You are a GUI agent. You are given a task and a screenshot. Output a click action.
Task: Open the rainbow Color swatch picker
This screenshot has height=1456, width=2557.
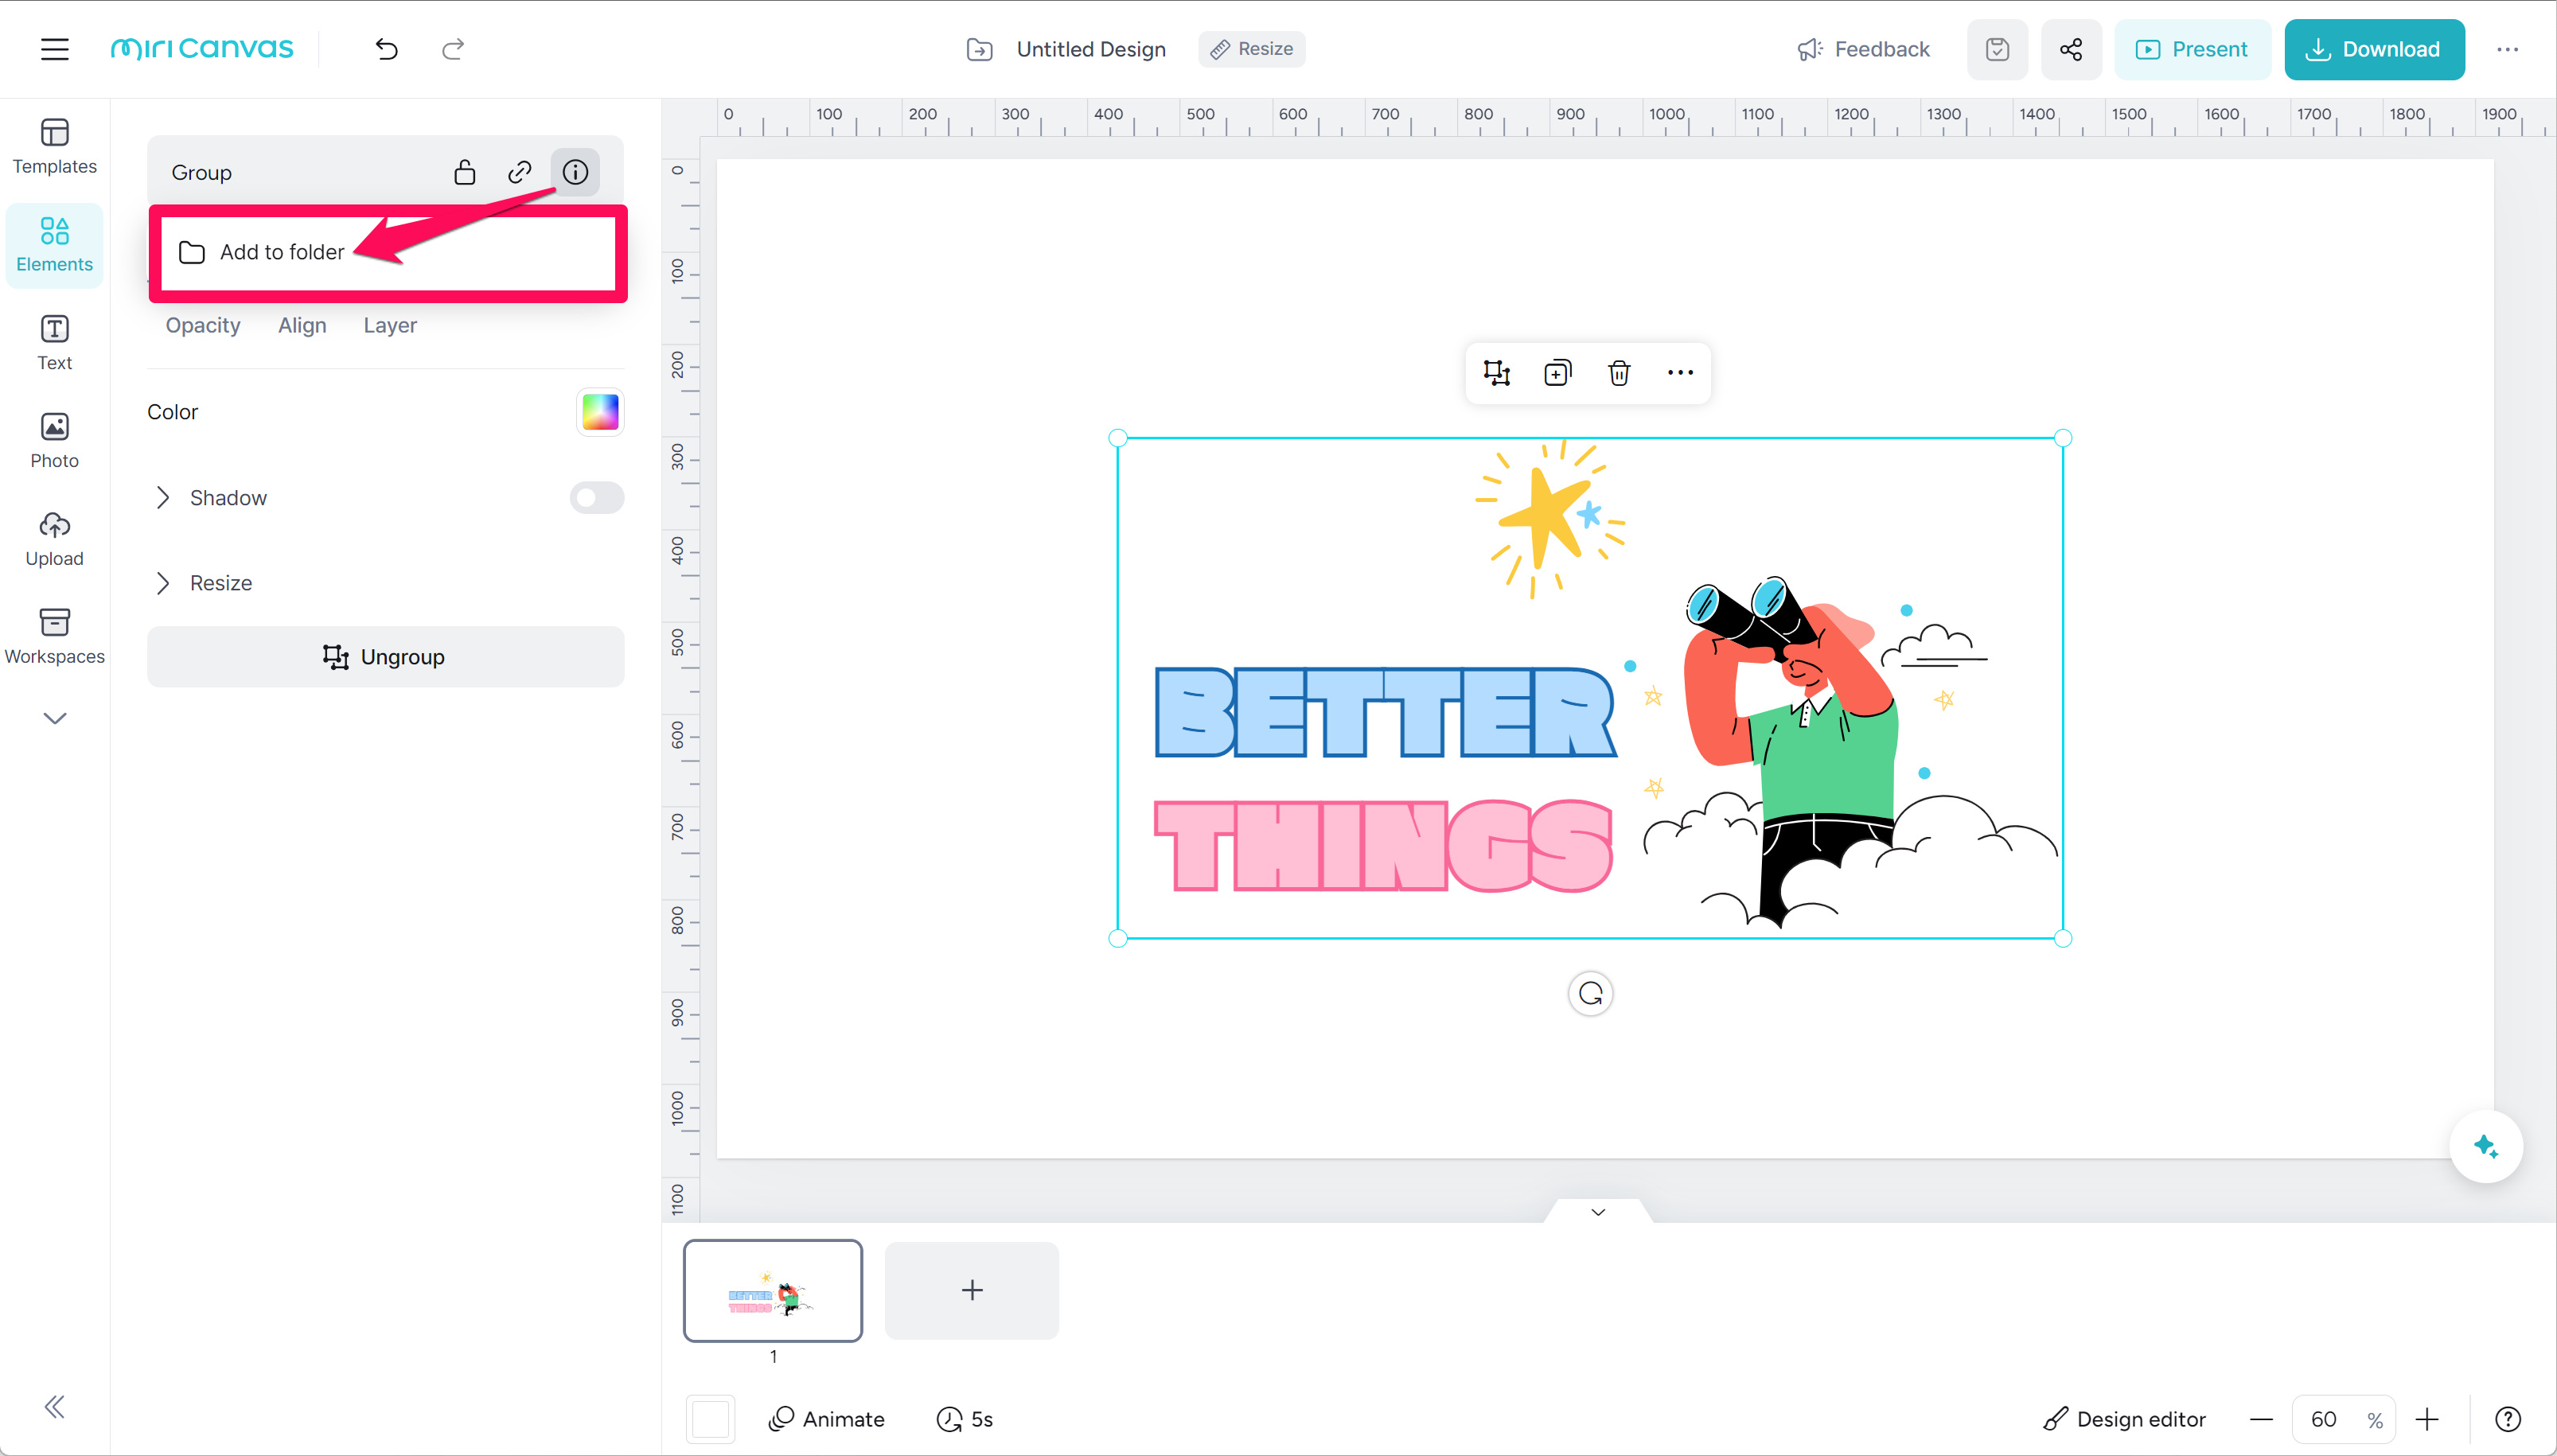pyautogui.click(x=600, y=412)
